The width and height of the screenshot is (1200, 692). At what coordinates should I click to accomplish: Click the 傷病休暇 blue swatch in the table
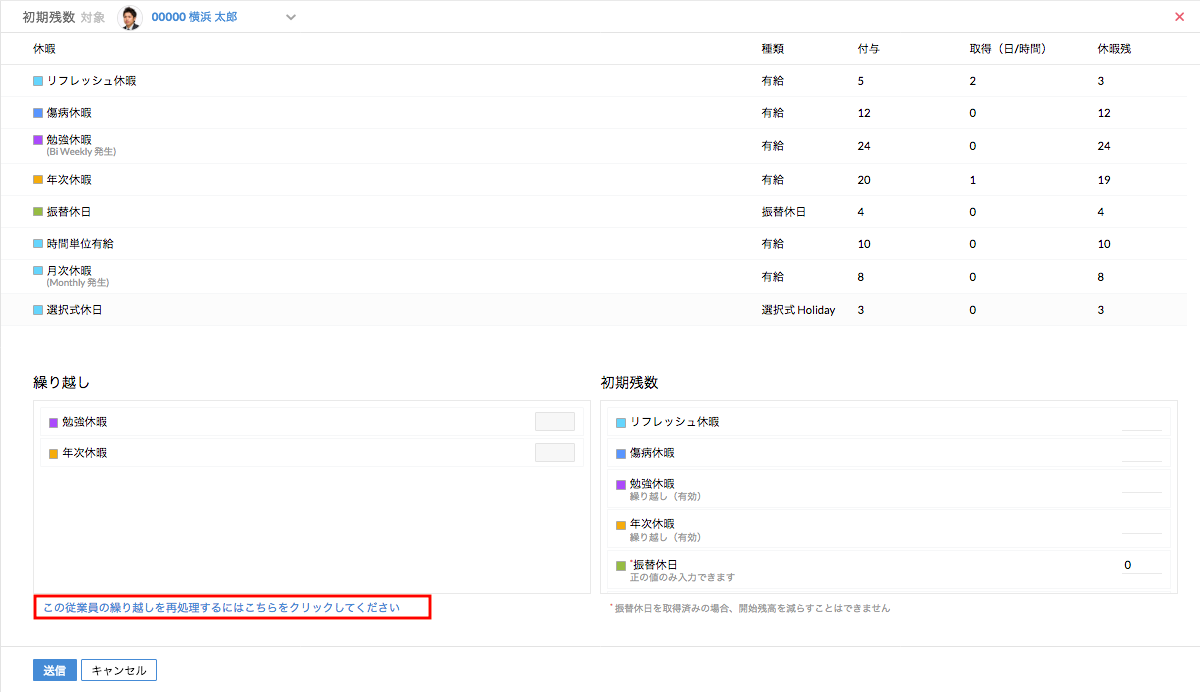click(38, 113)
